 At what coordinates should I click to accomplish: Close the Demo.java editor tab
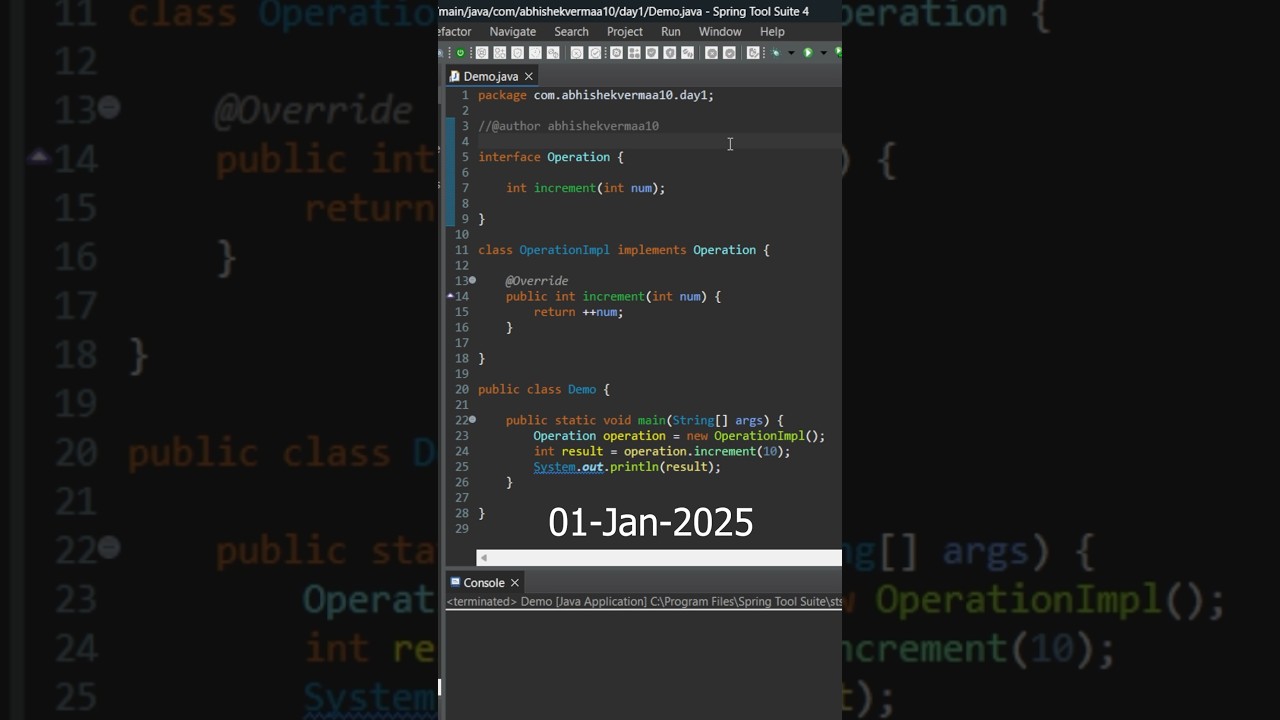coord(529,76)
